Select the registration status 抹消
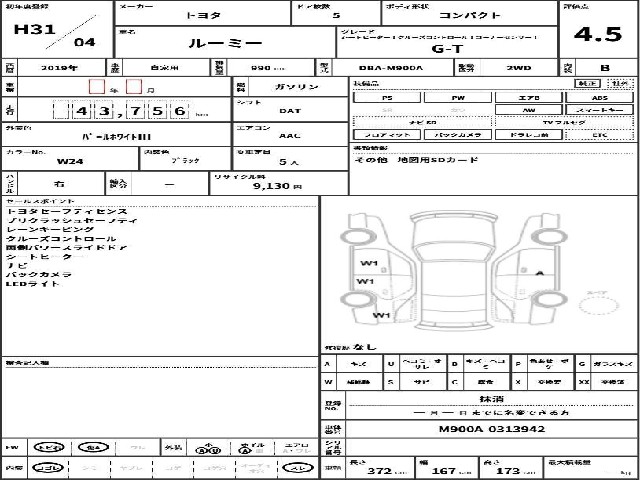This screenshot has height=480, width=640. point(491,399)
